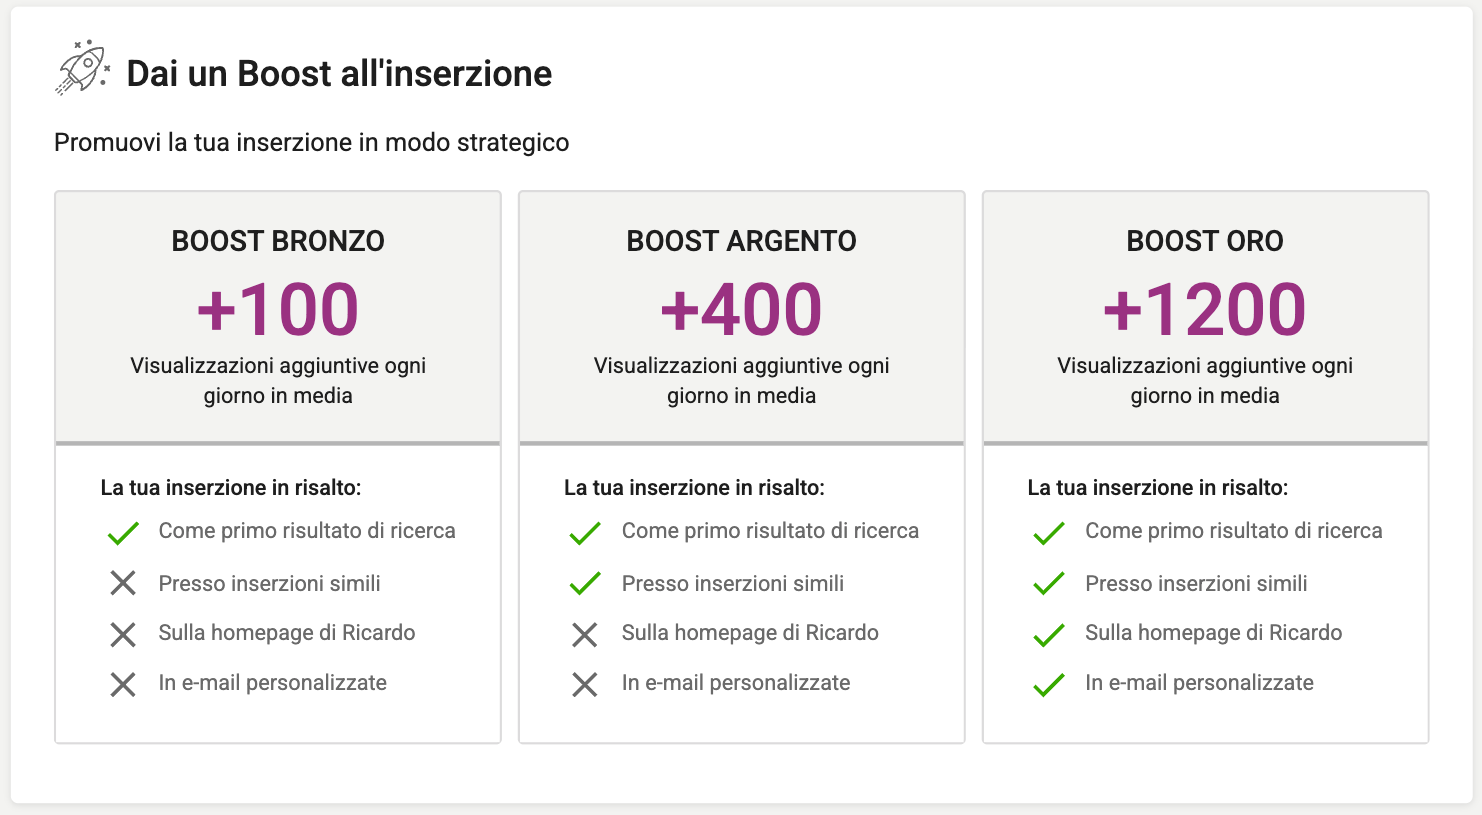Click the +1200 visualizzazioni number
This screenshot has height=815, width=1482.
[1205, 309]
